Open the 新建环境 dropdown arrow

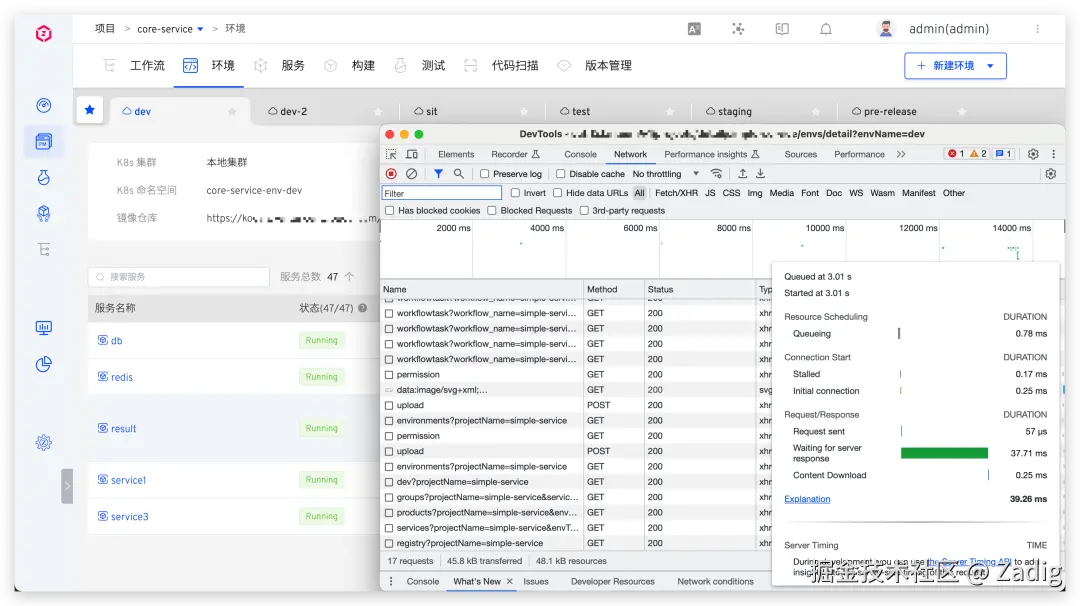tap(990, 66)
